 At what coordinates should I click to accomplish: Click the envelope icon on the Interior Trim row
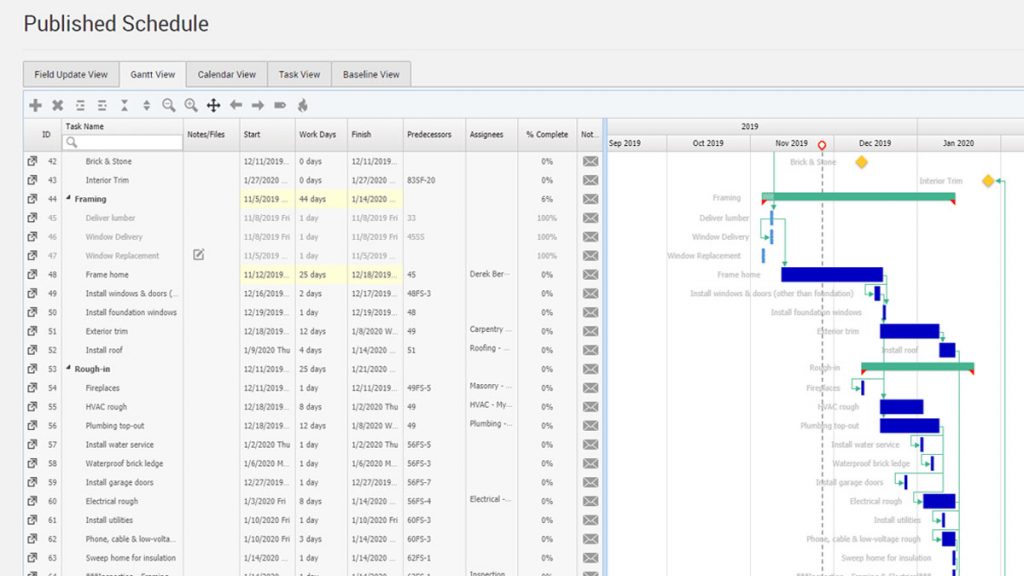point(589,180)
